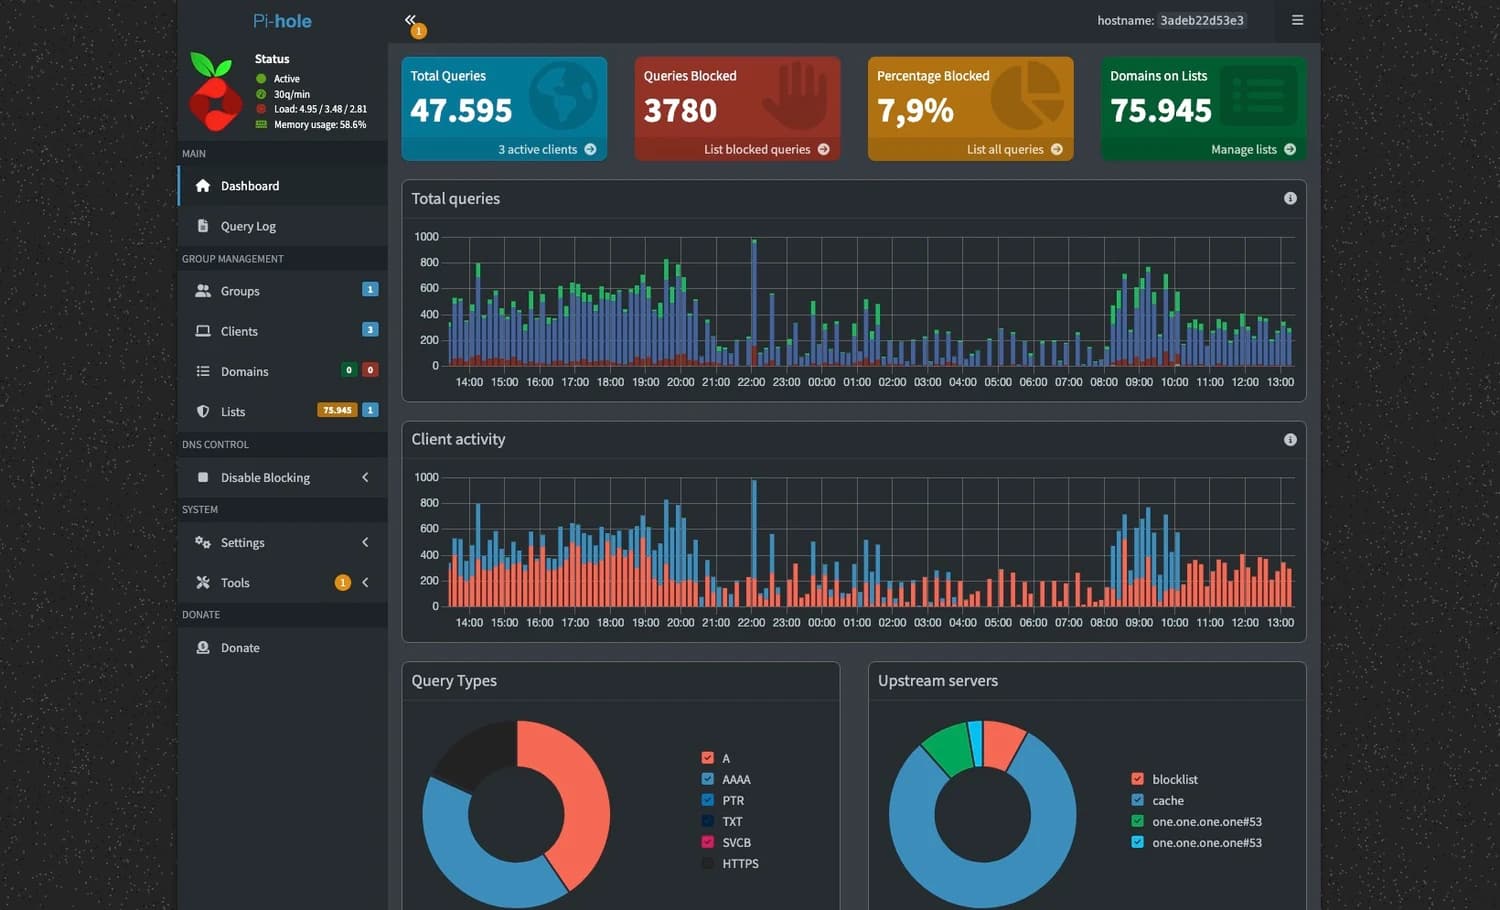Open the Manage lists link

pyautogui.click(x=1253, y=149)
